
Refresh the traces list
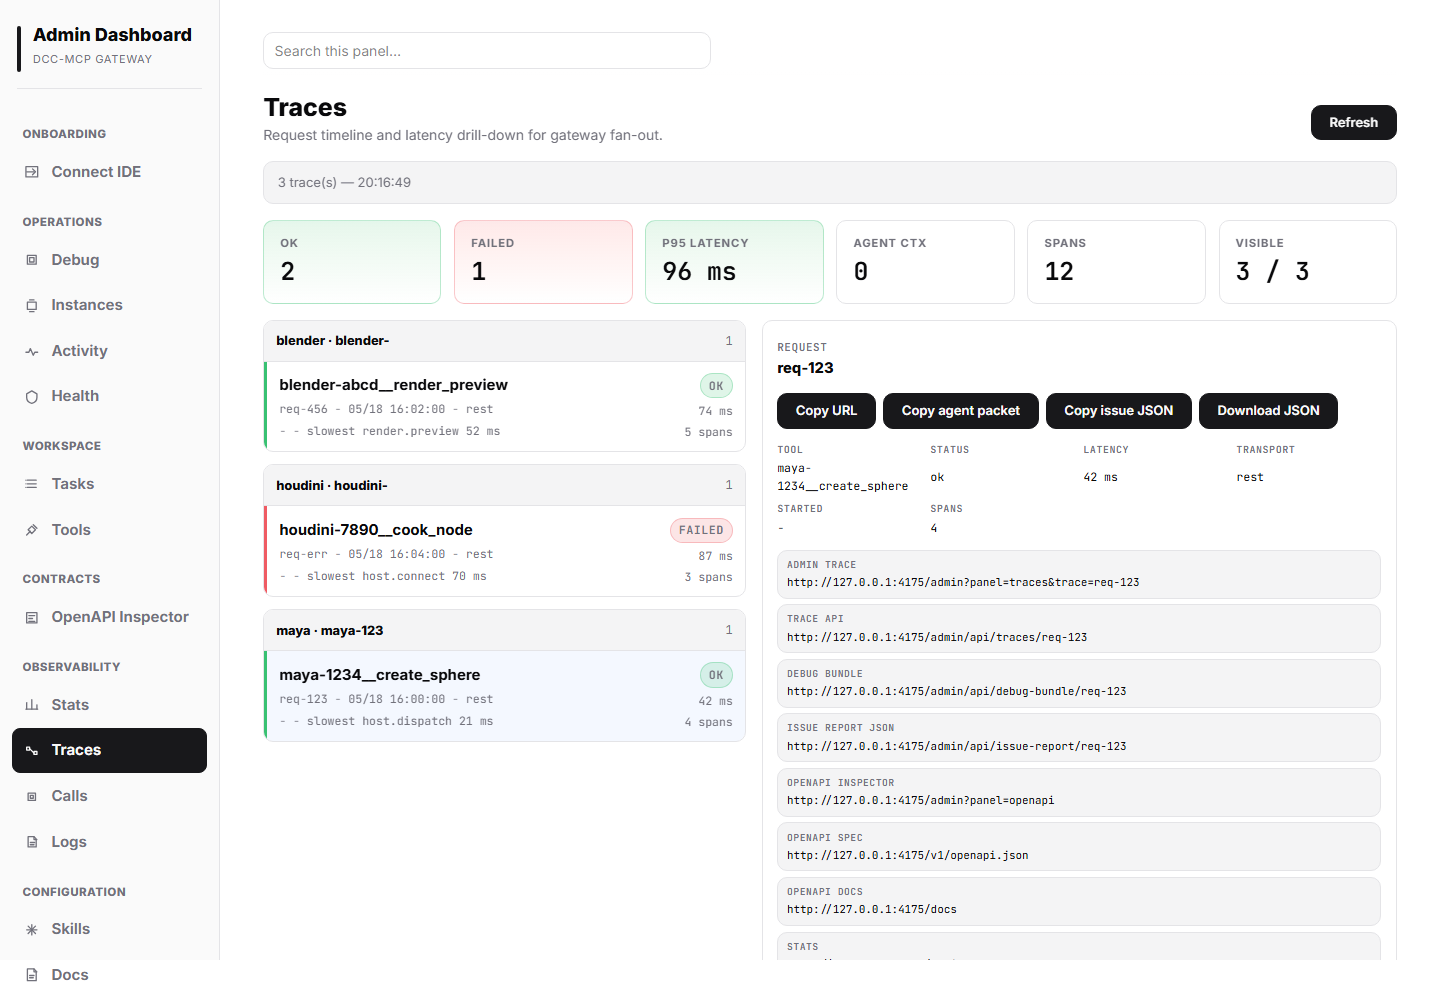(1353, 122)
